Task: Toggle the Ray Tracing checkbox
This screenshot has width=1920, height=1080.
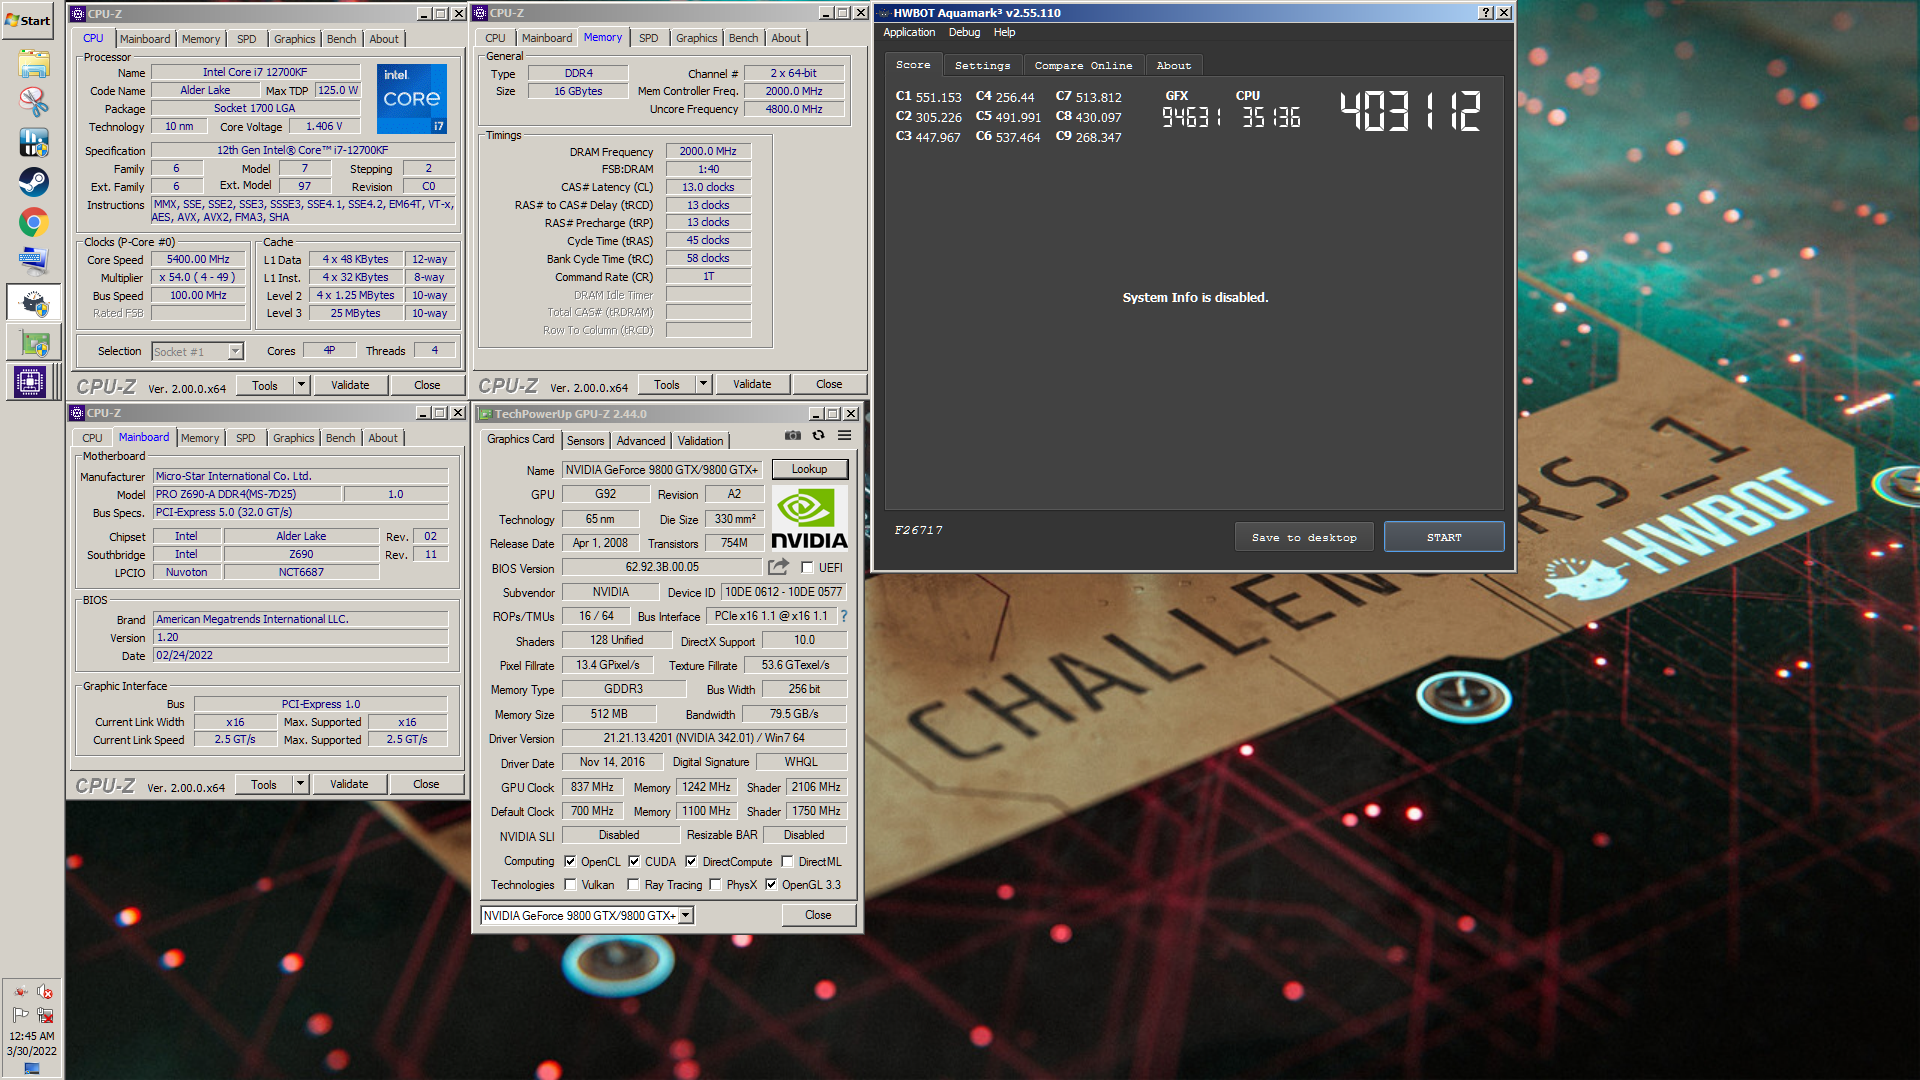Action: coord(633,885)
